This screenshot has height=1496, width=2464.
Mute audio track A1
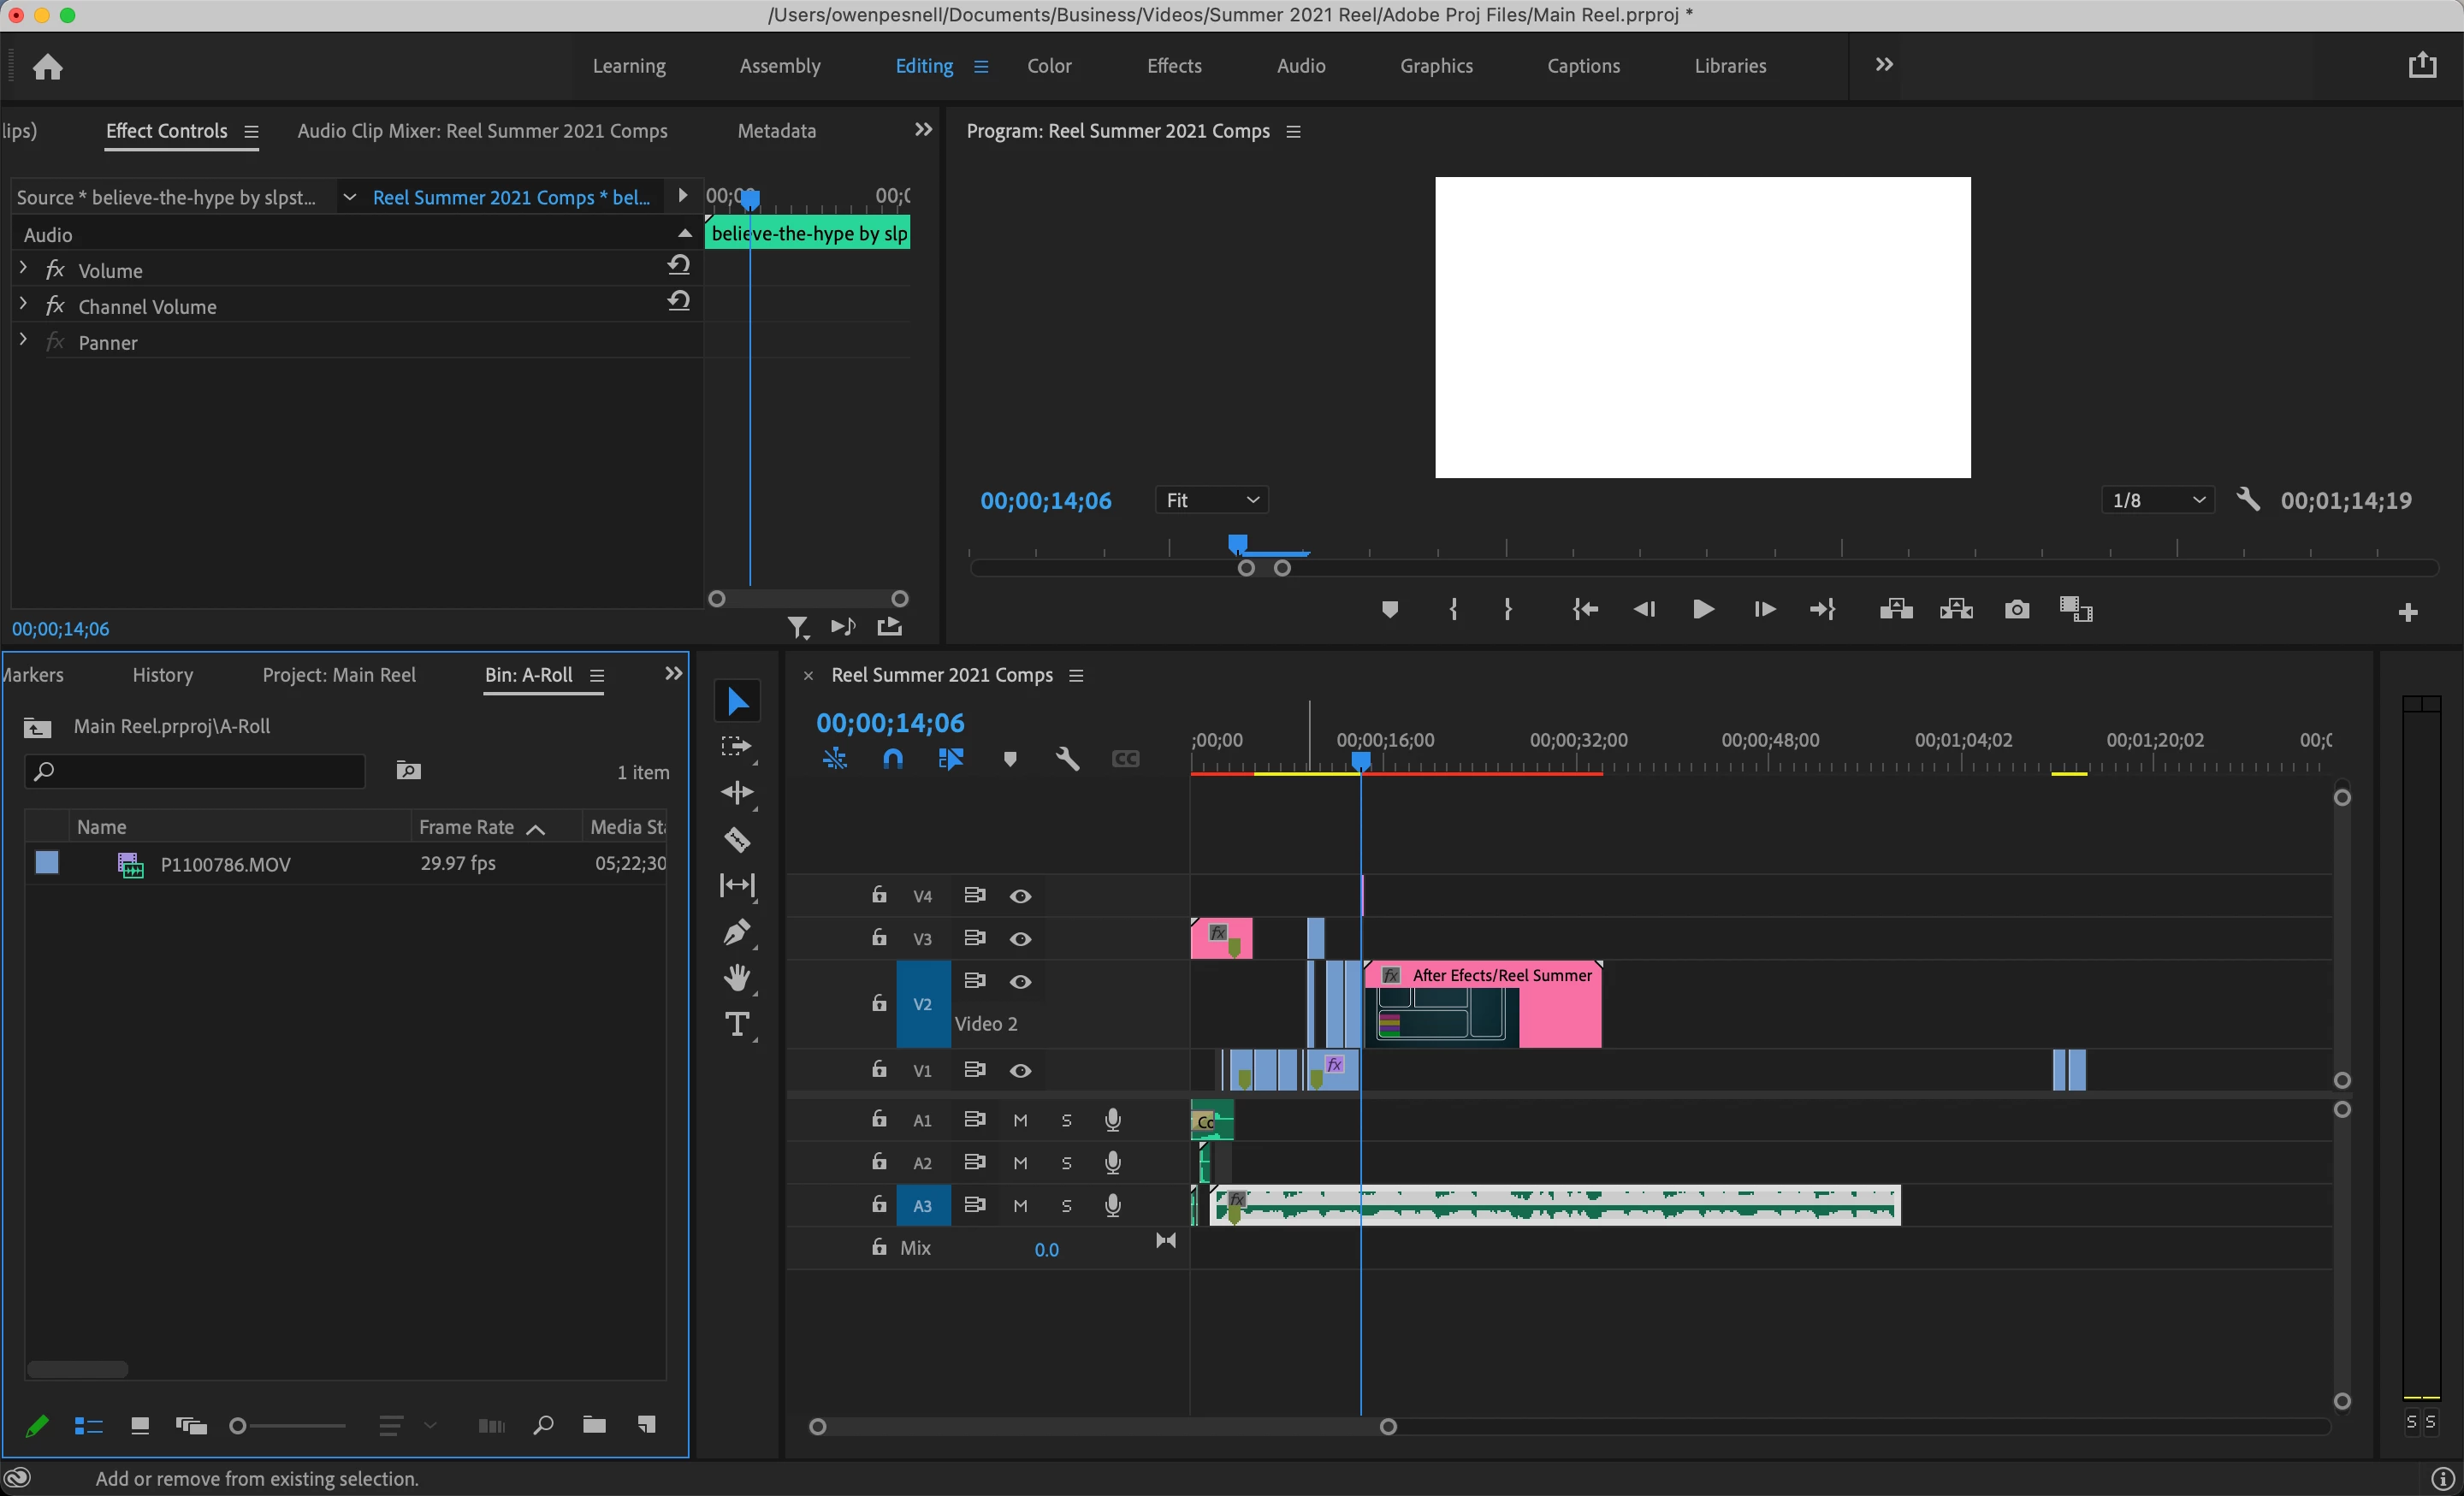click(x=1020, y=1120)
